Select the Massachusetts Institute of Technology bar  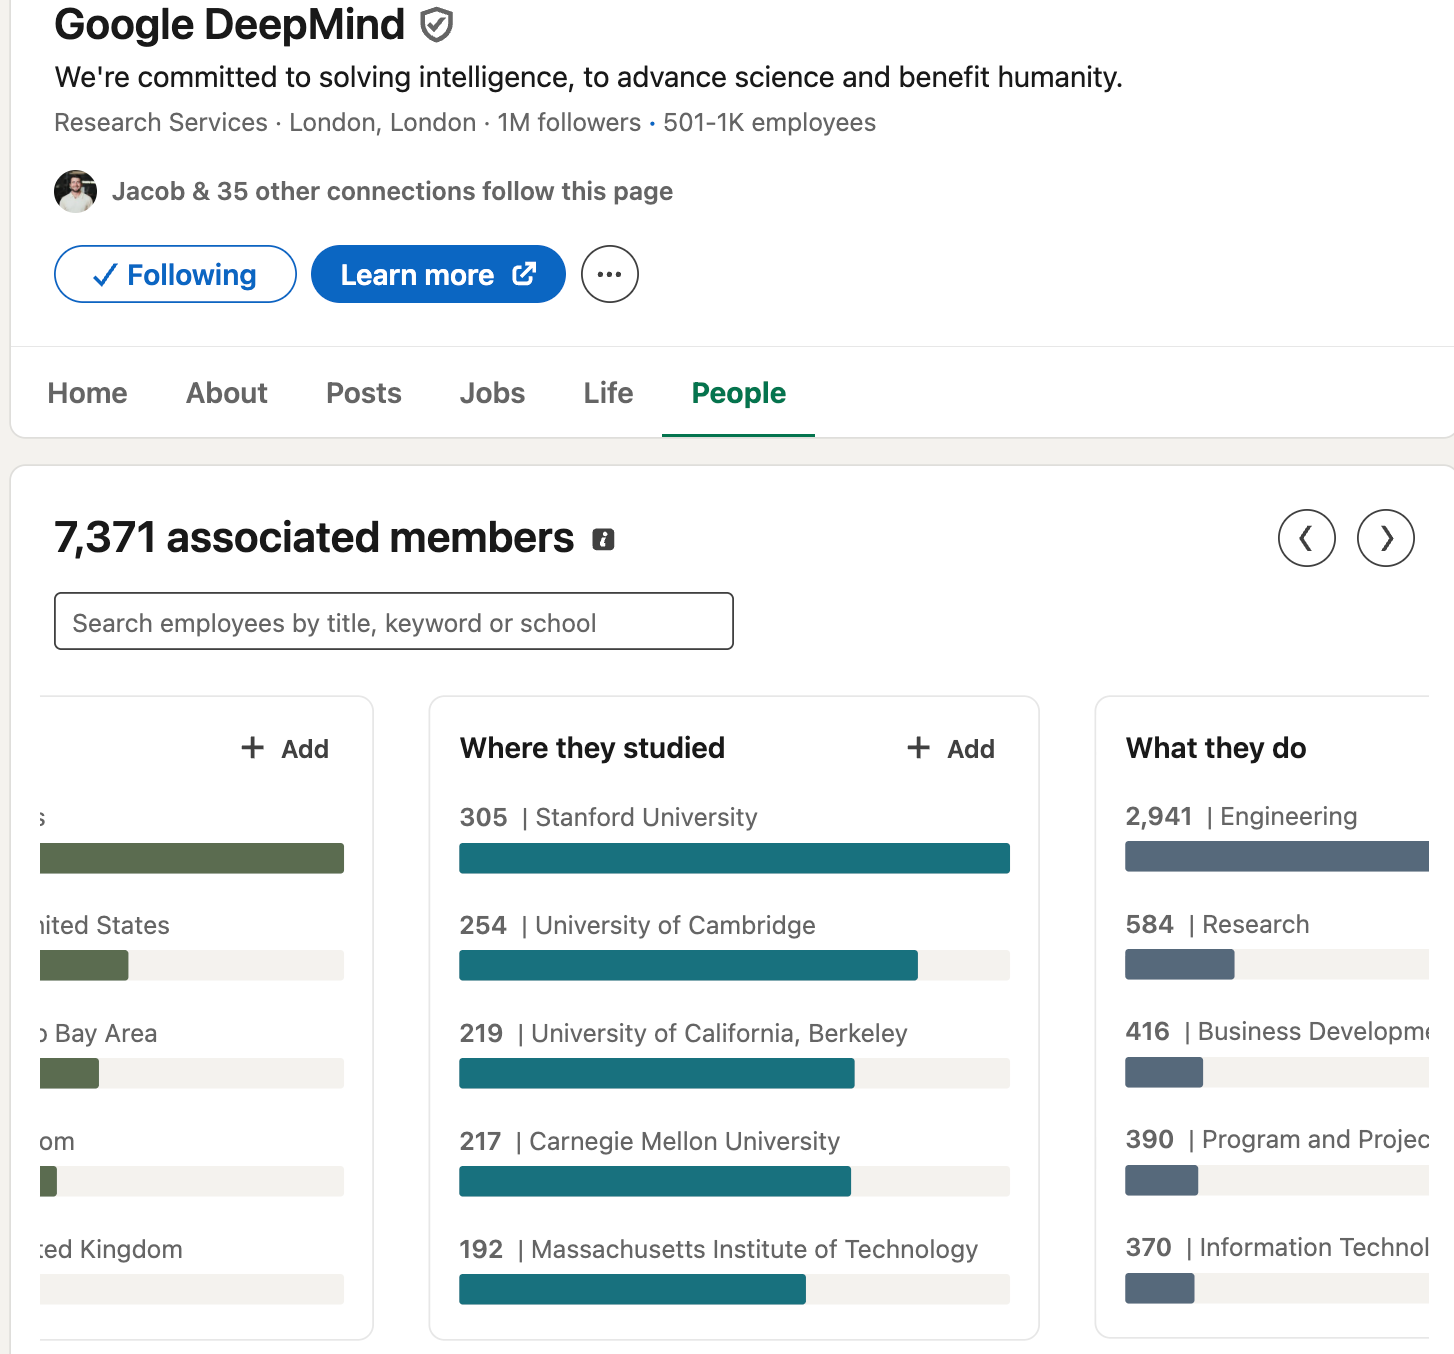(x=734, y=1289)
